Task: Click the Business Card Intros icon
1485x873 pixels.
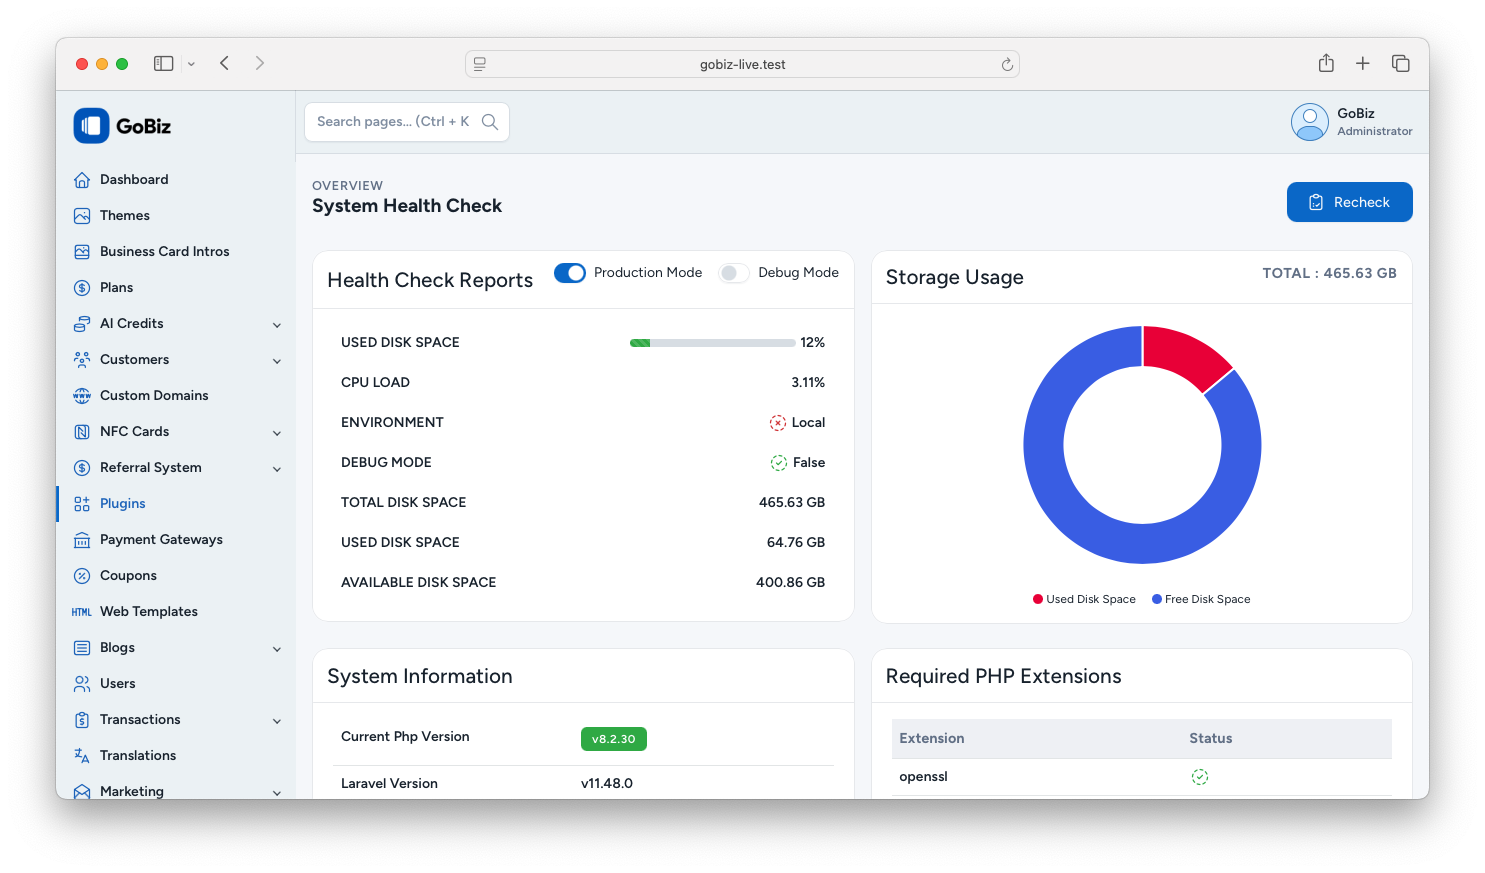Action: [x=82, y=252]
